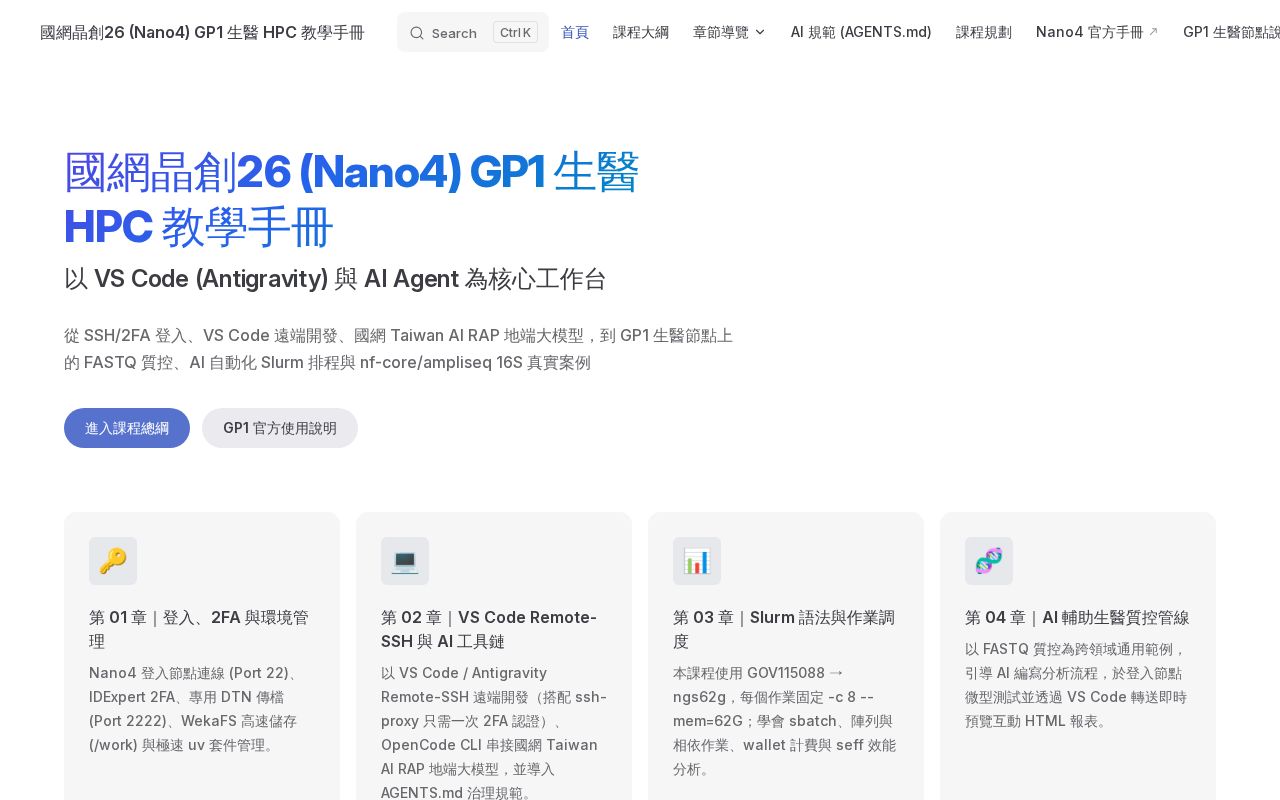Image resolution: width=1280 pixels, height=800 pixels.
Task: Go to the 首頁 nav item
Action: (575, 32)
